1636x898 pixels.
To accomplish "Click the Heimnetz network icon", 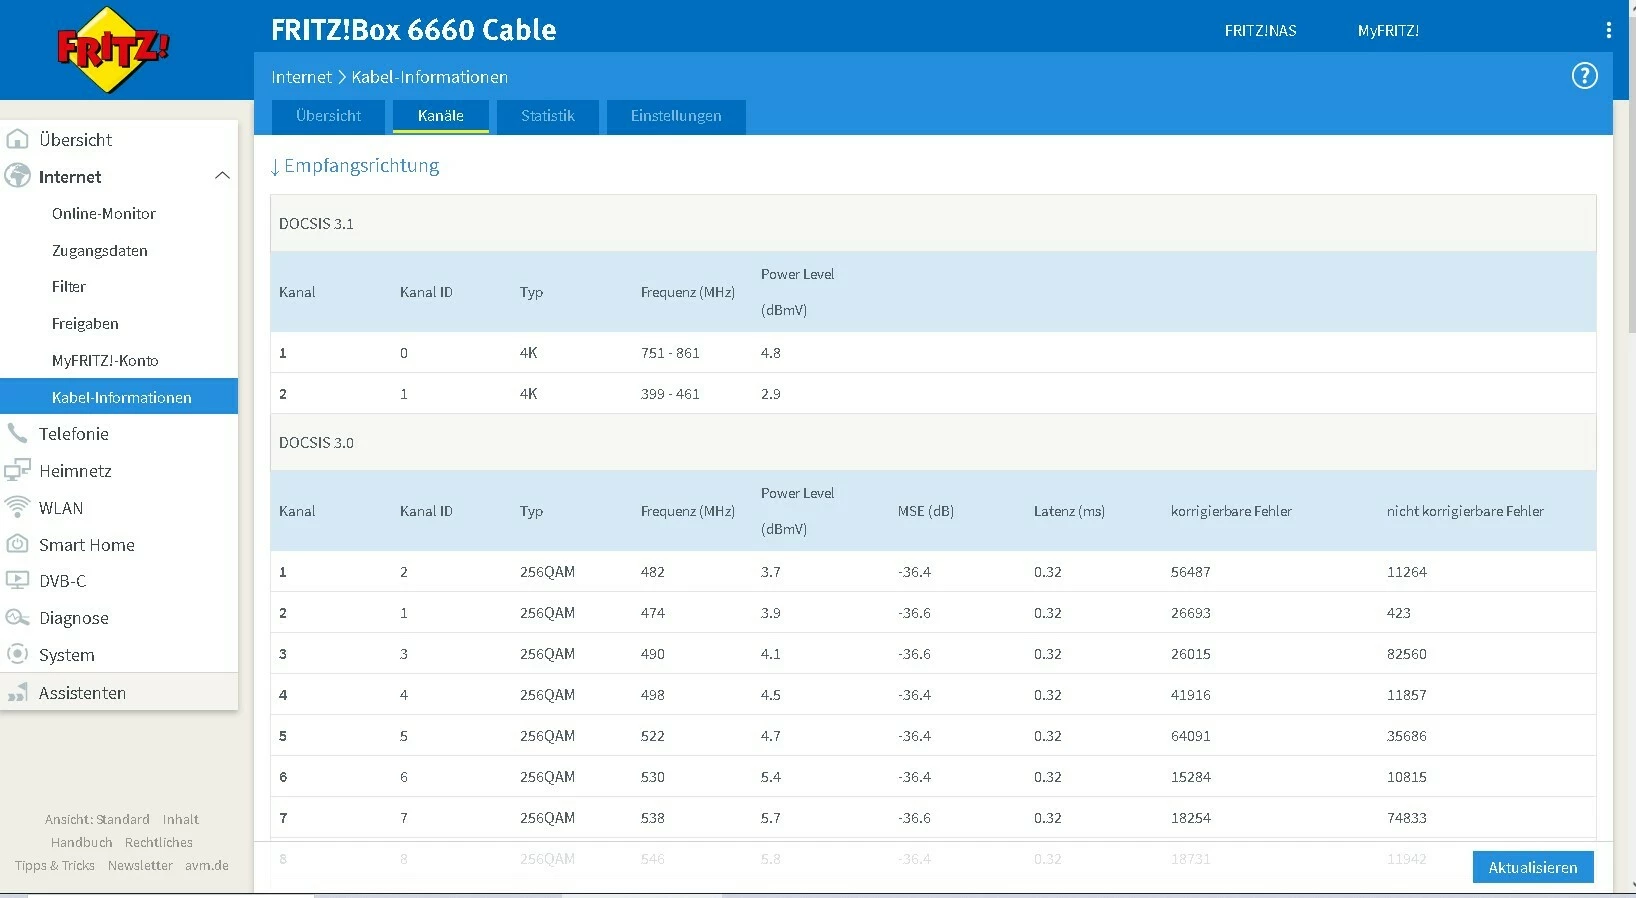I will pyautogui.click(x=17, y=470).
